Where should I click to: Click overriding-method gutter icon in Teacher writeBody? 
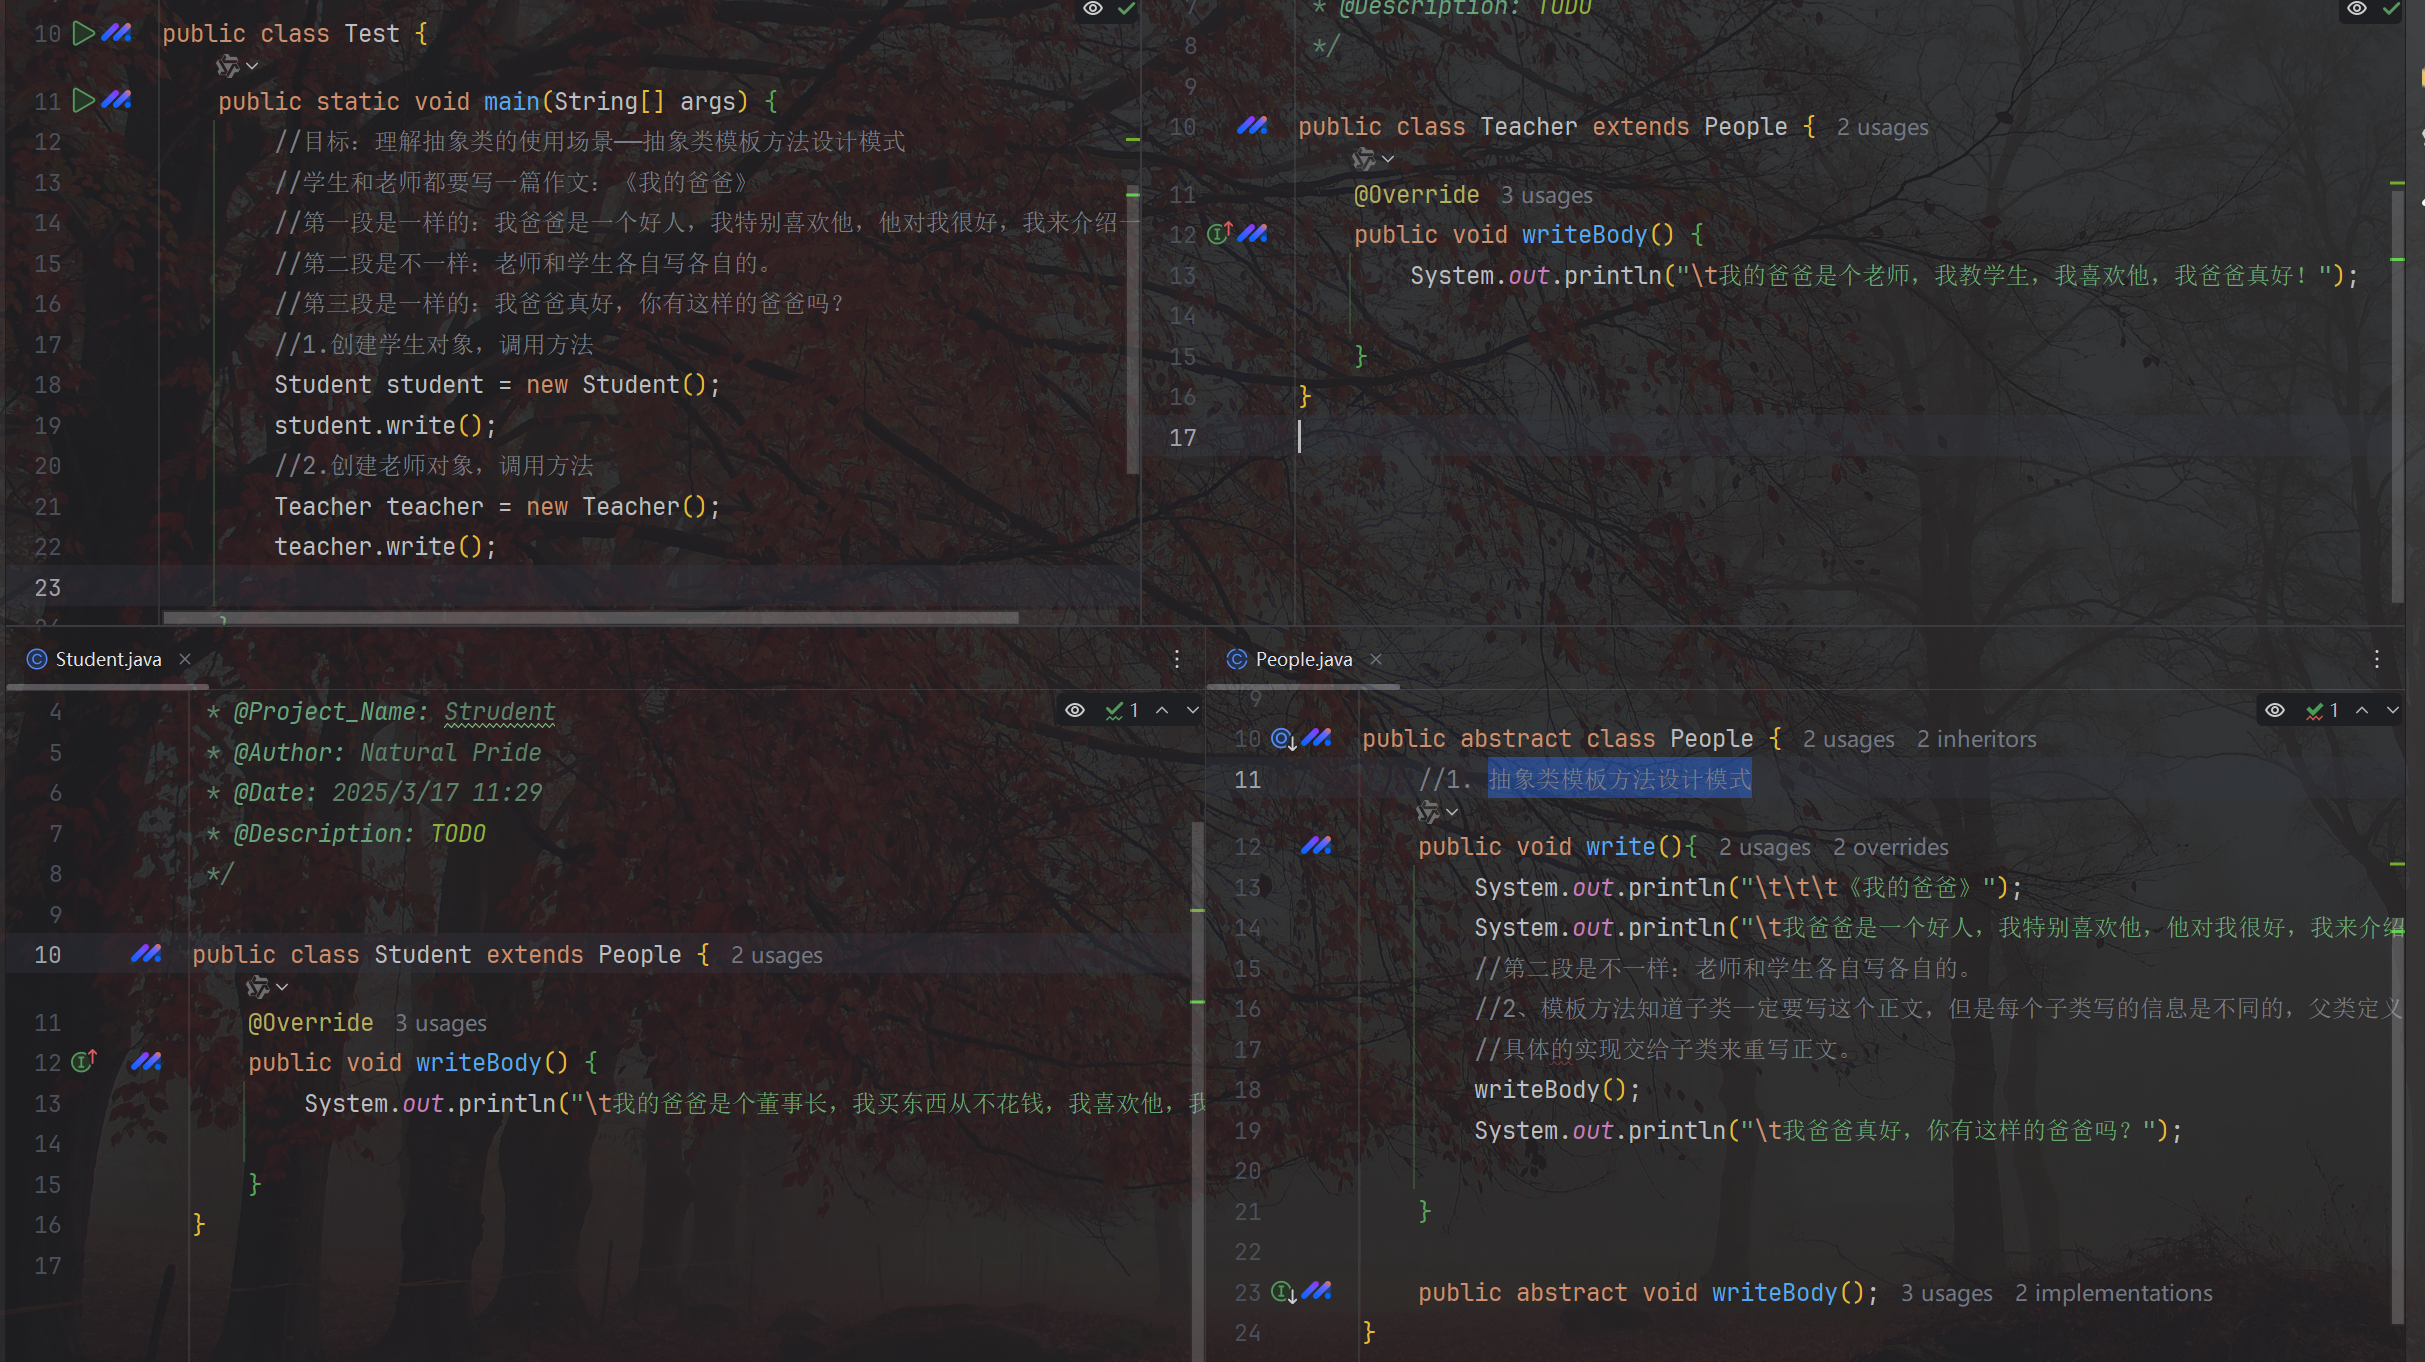click(1219, 234)
